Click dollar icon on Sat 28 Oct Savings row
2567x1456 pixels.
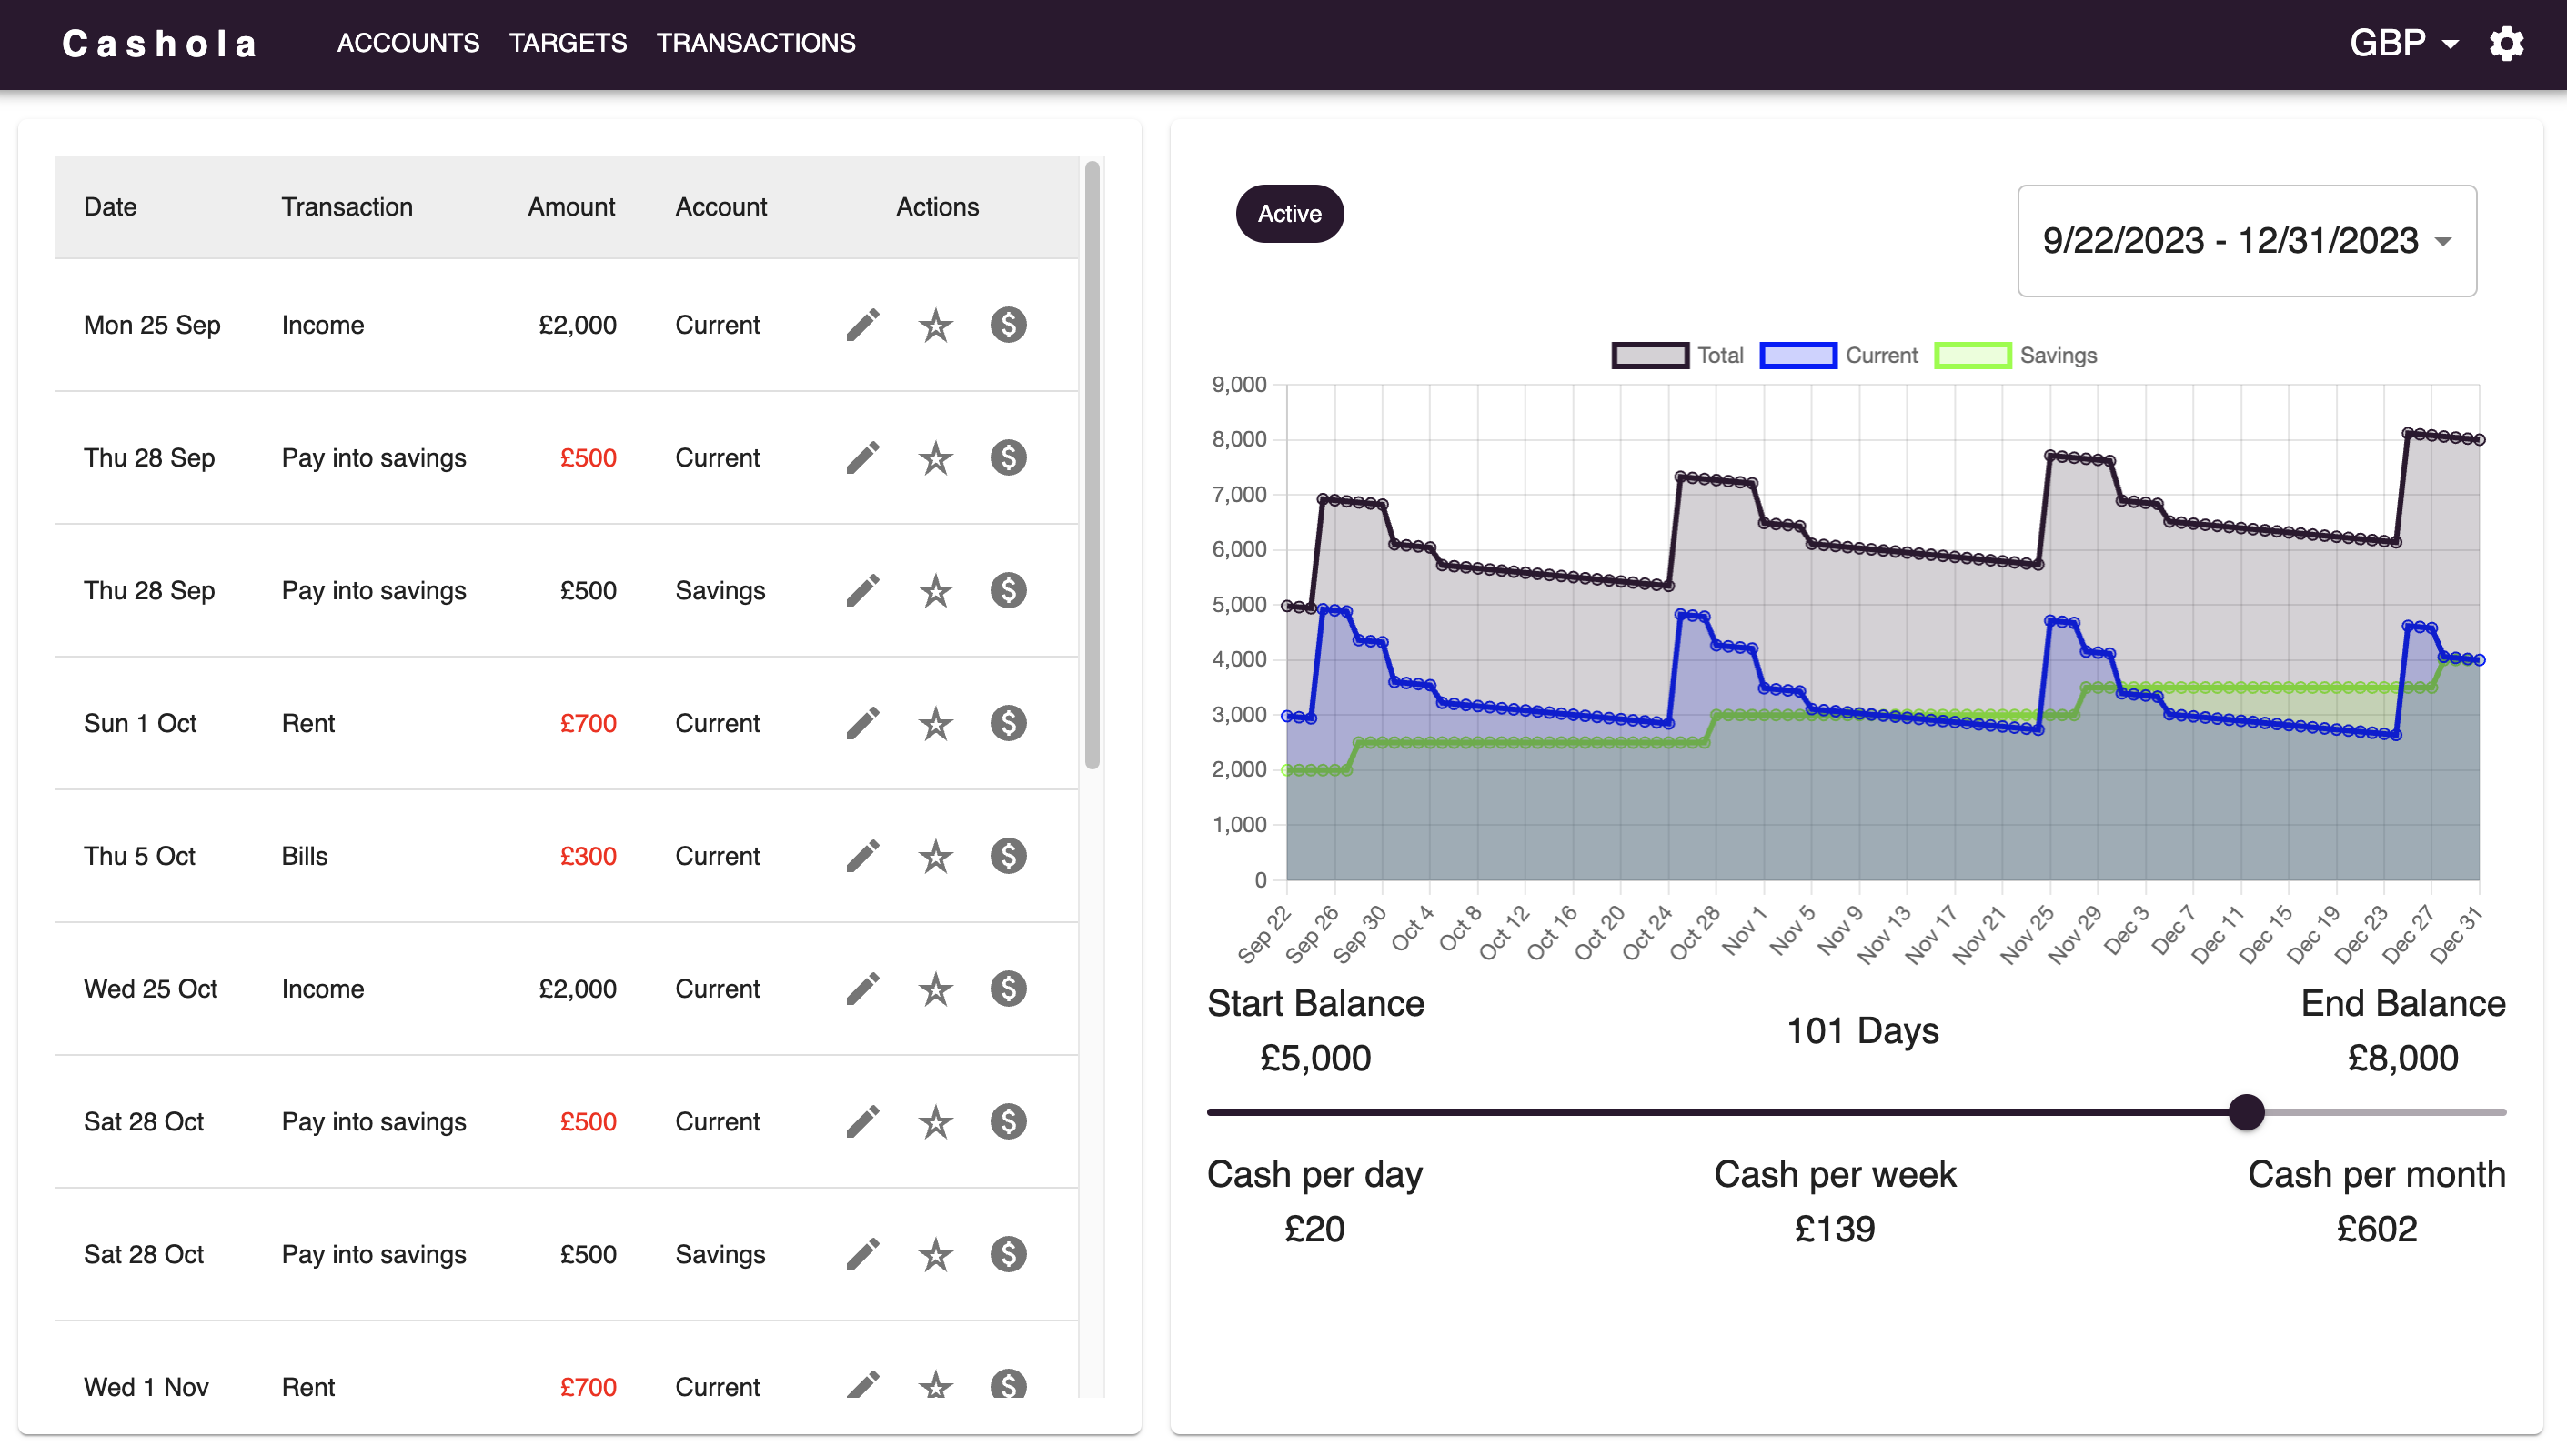[x=1008, y=1254]
